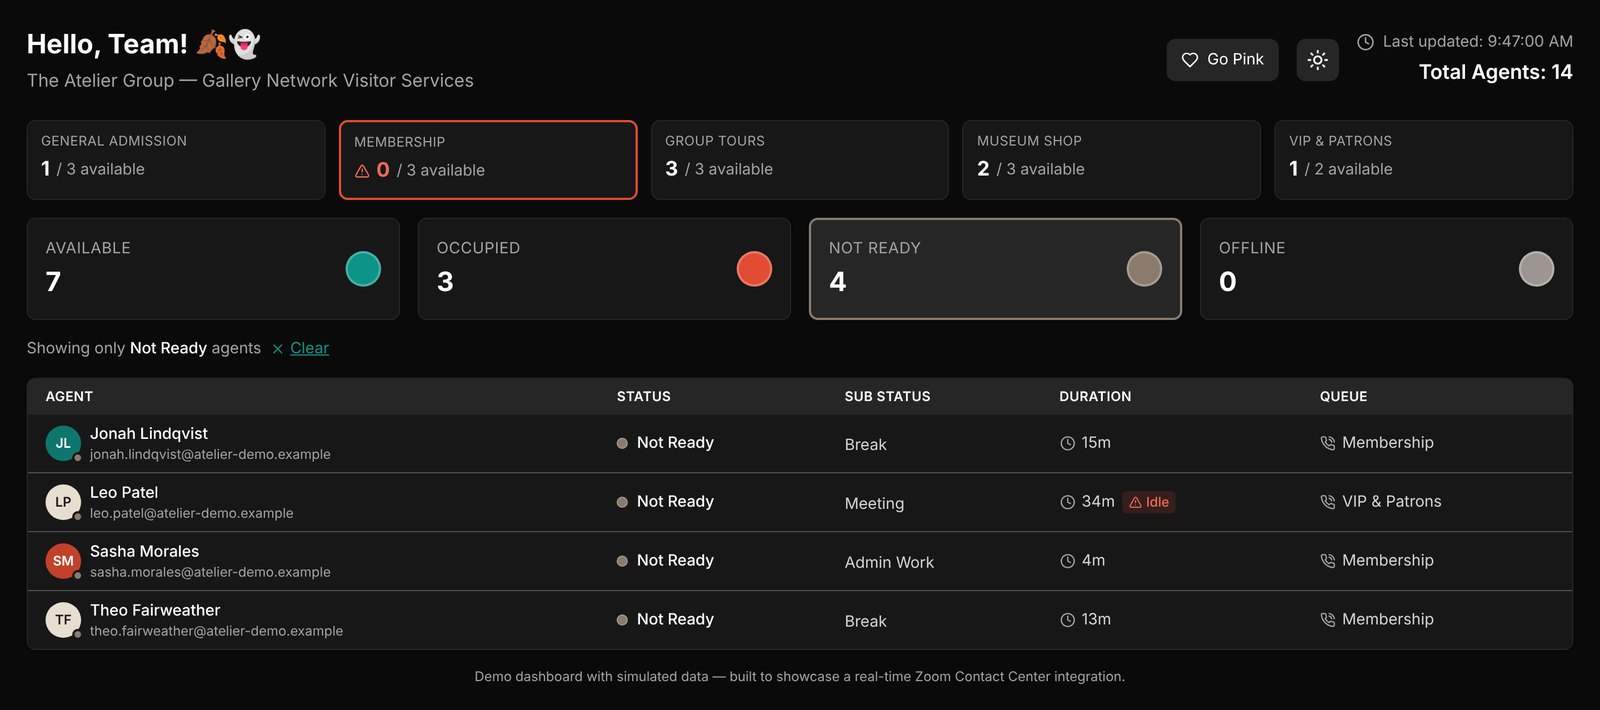
Task: Select the Museum Shop queue card
Action: click(x=1111, y=160)
